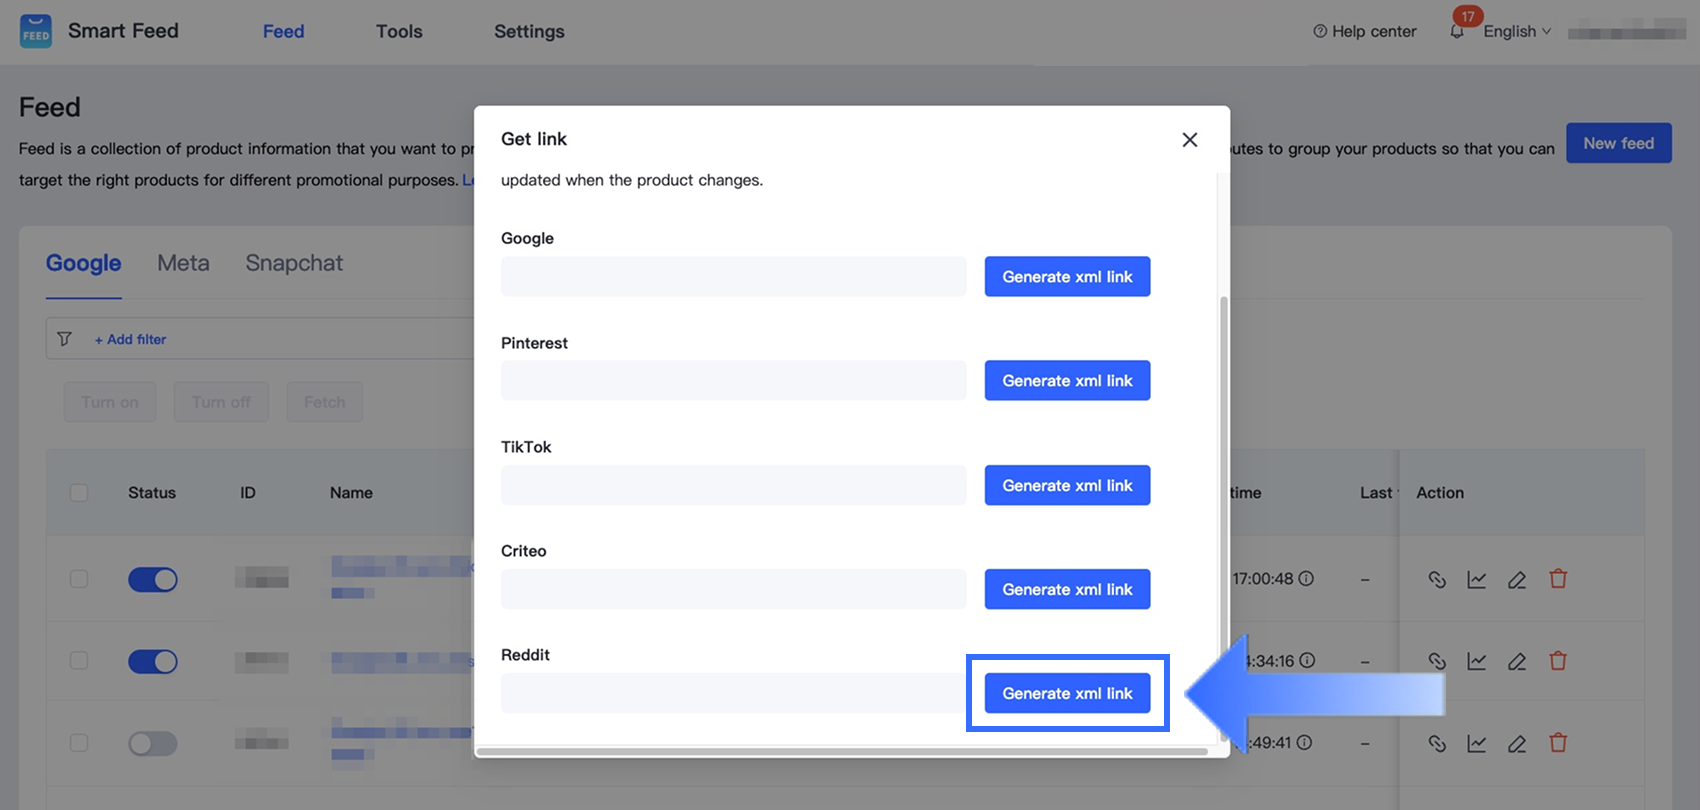The width and height of the screenshot is (1700, 810).
Task: Open the Help center link
Action: click(1364, 31)
